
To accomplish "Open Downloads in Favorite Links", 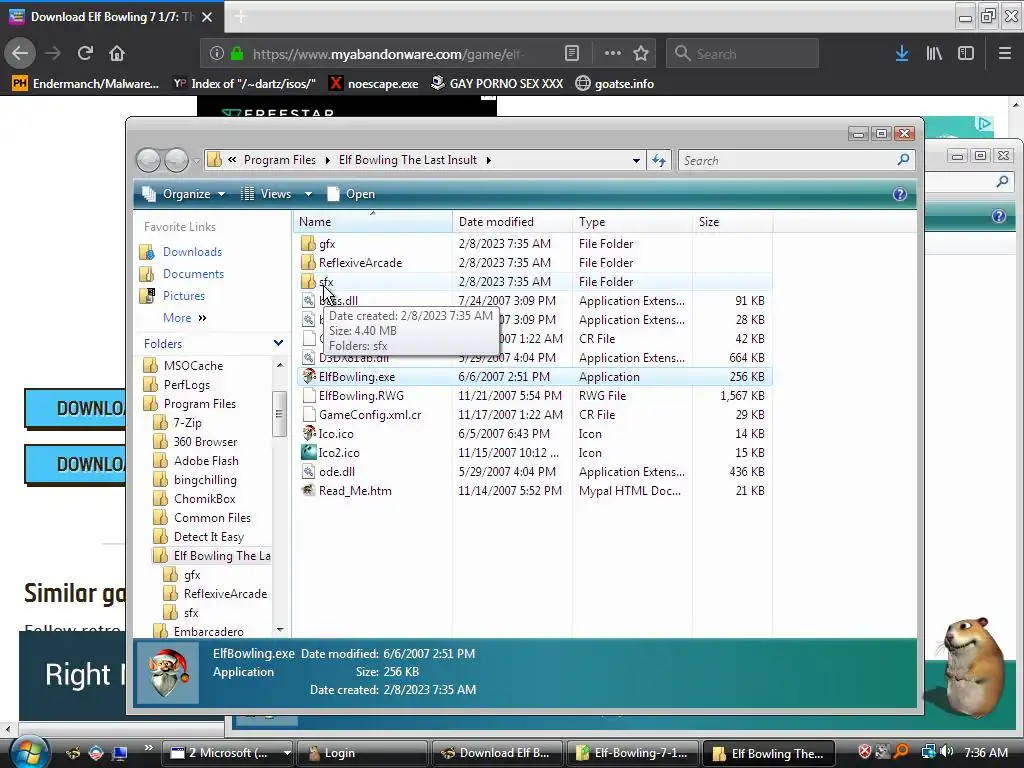I will pos(192,252).
